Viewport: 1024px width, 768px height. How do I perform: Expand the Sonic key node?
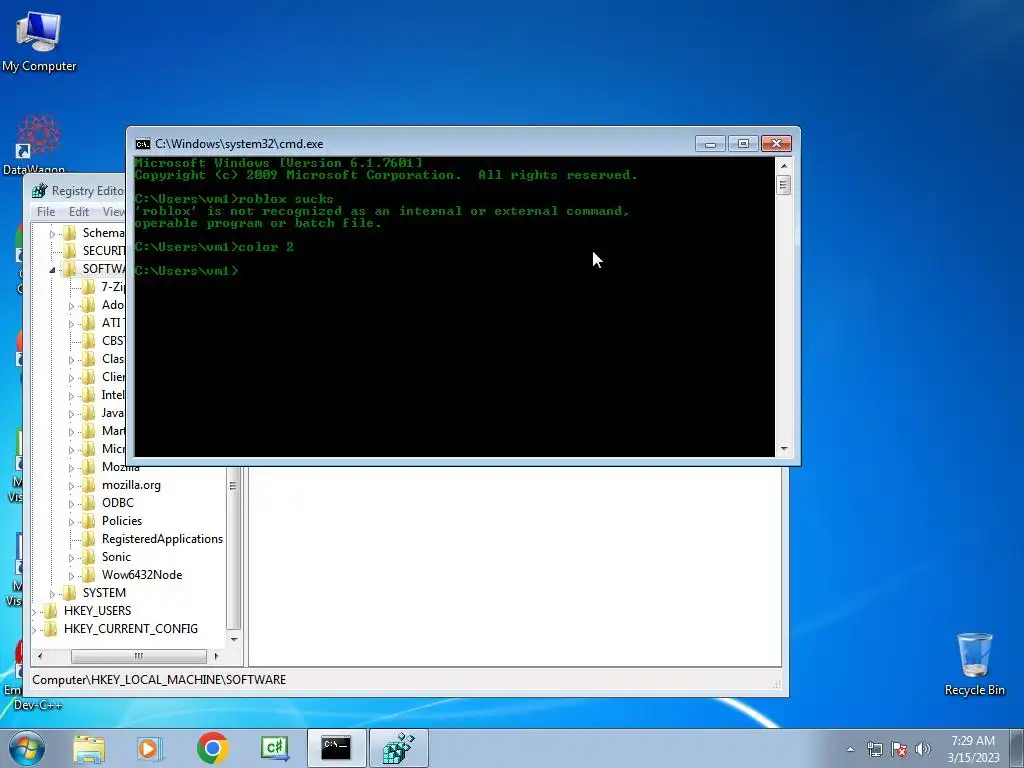(x=71, y=558)
